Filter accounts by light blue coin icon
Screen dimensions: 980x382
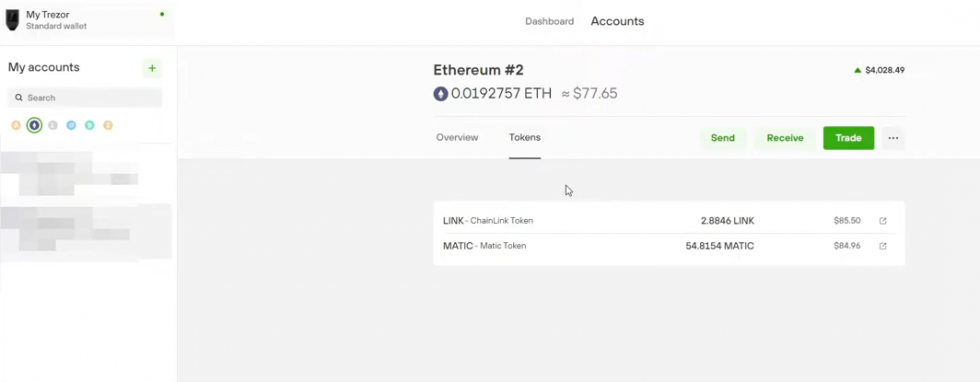point(71,125)
